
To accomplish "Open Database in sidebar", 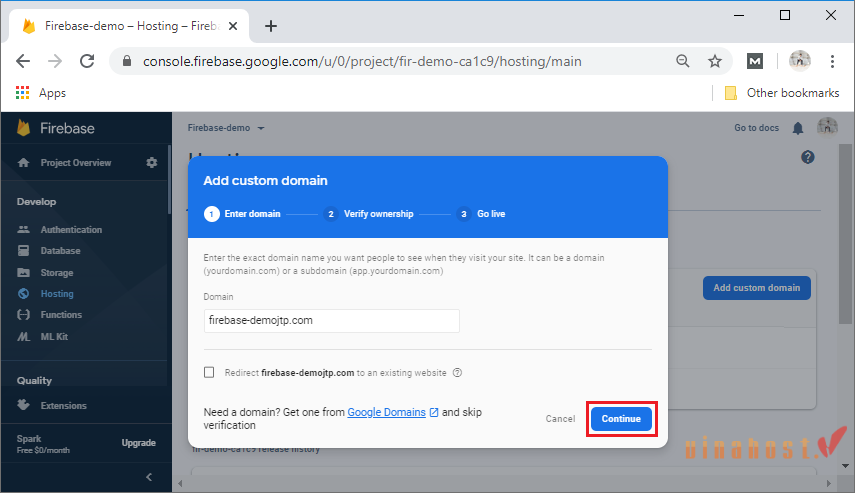I will point(60,251).
